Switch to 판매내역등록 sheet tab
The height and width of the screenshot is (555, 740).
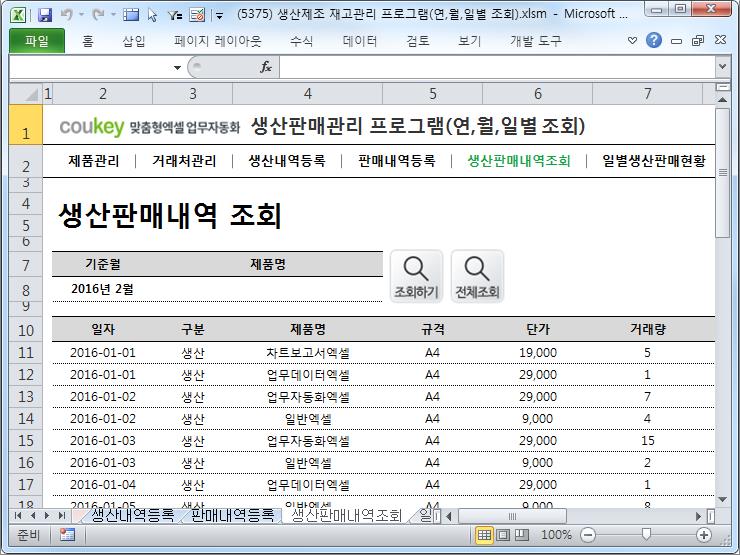(232, 515)
